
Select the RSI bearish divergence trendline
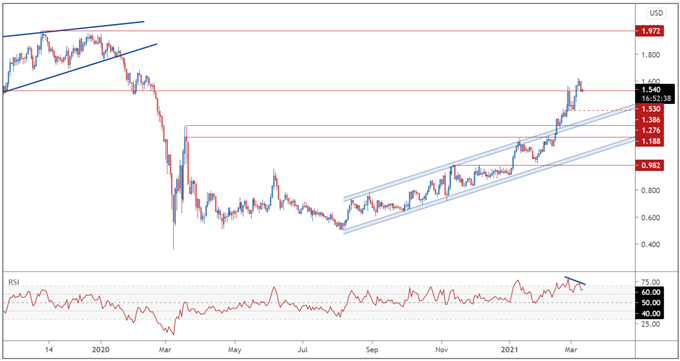[x=575, y=281]
